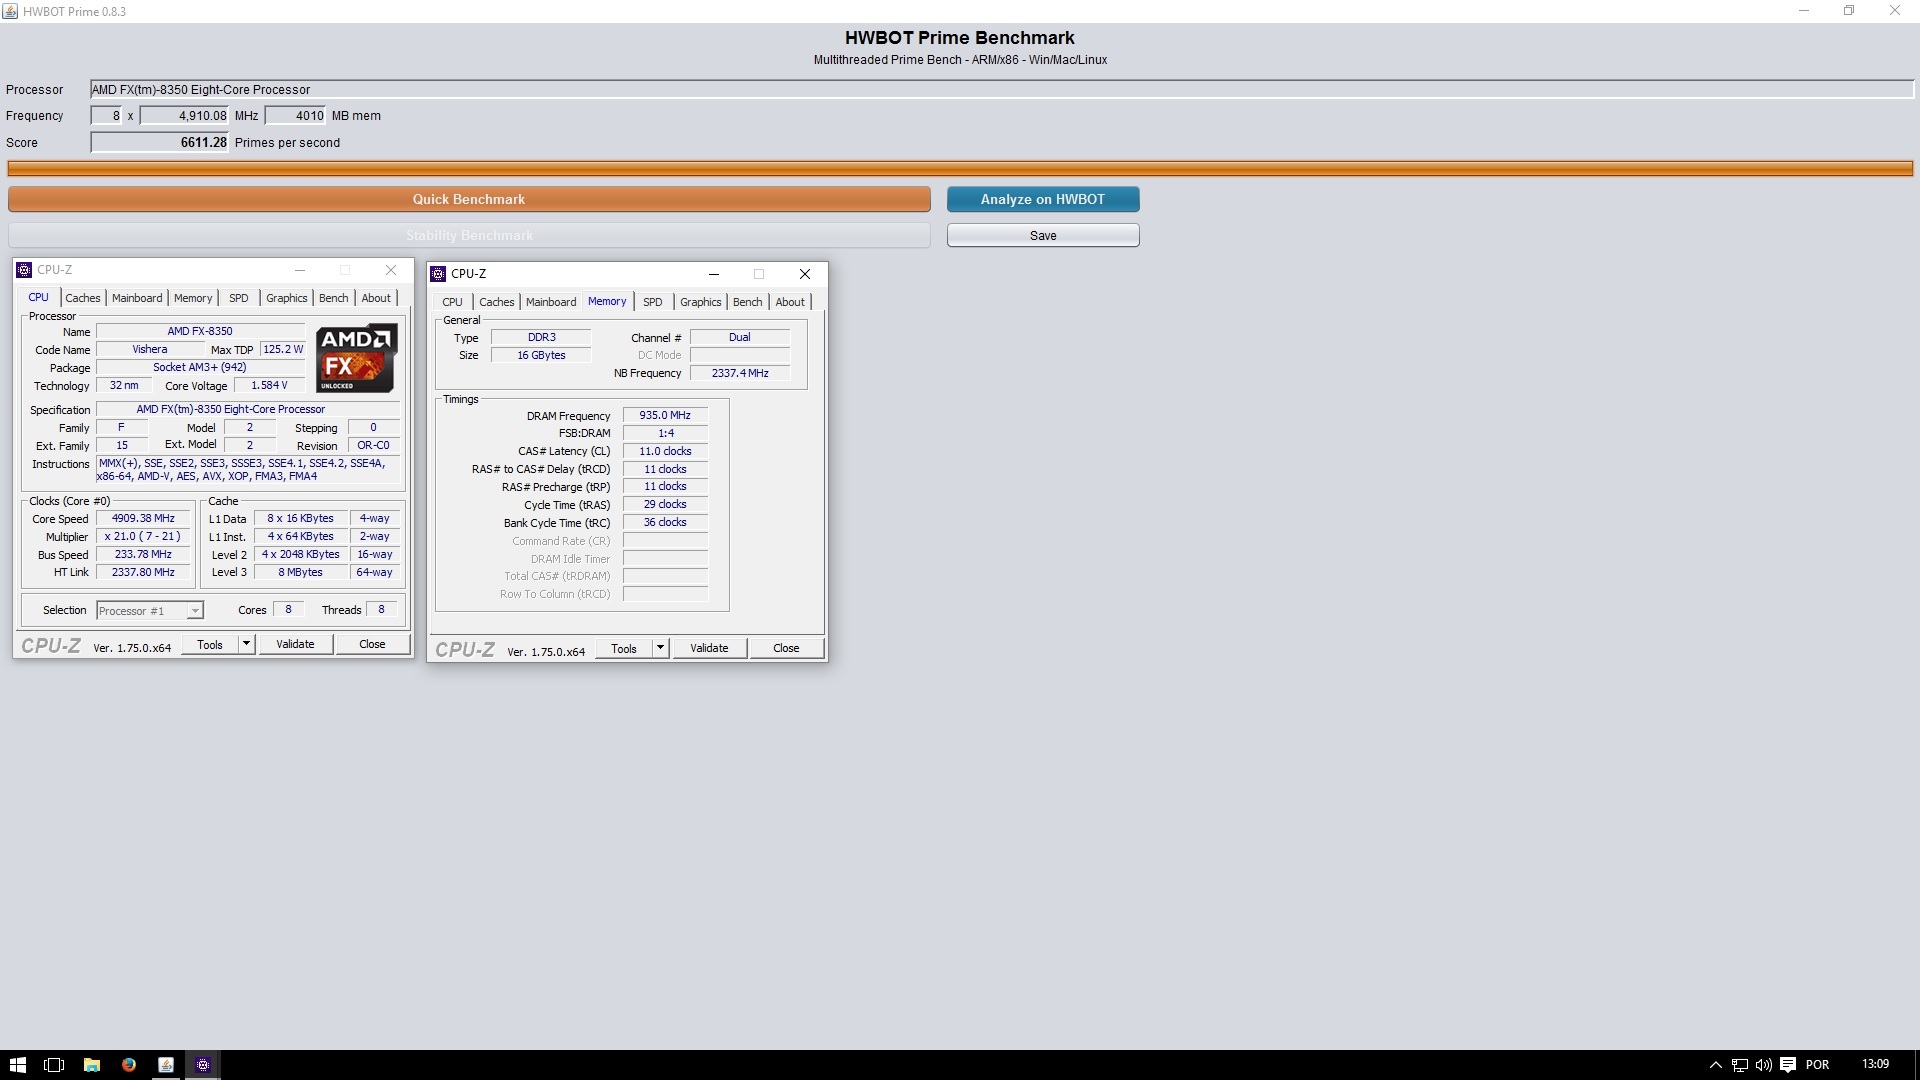Click the AMD FX logo in CPU-Z
Image resolution: width=1920 pixels, height=1080 pixels.
[357, 358]
